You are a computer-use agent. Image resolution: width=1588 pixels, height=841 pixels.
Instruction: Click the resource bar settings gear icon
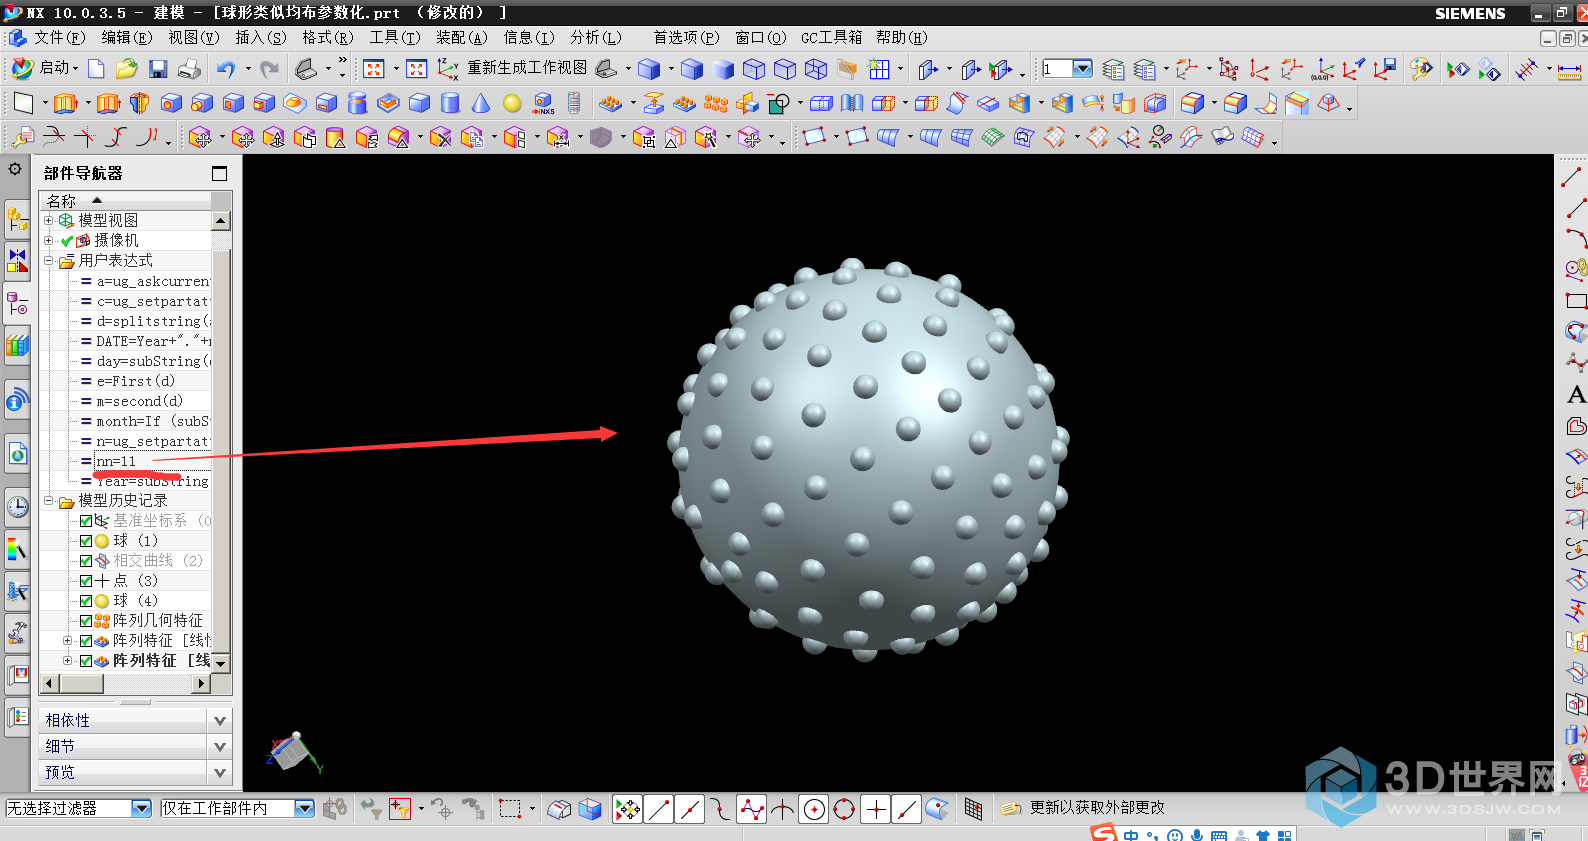click(15, 169)
